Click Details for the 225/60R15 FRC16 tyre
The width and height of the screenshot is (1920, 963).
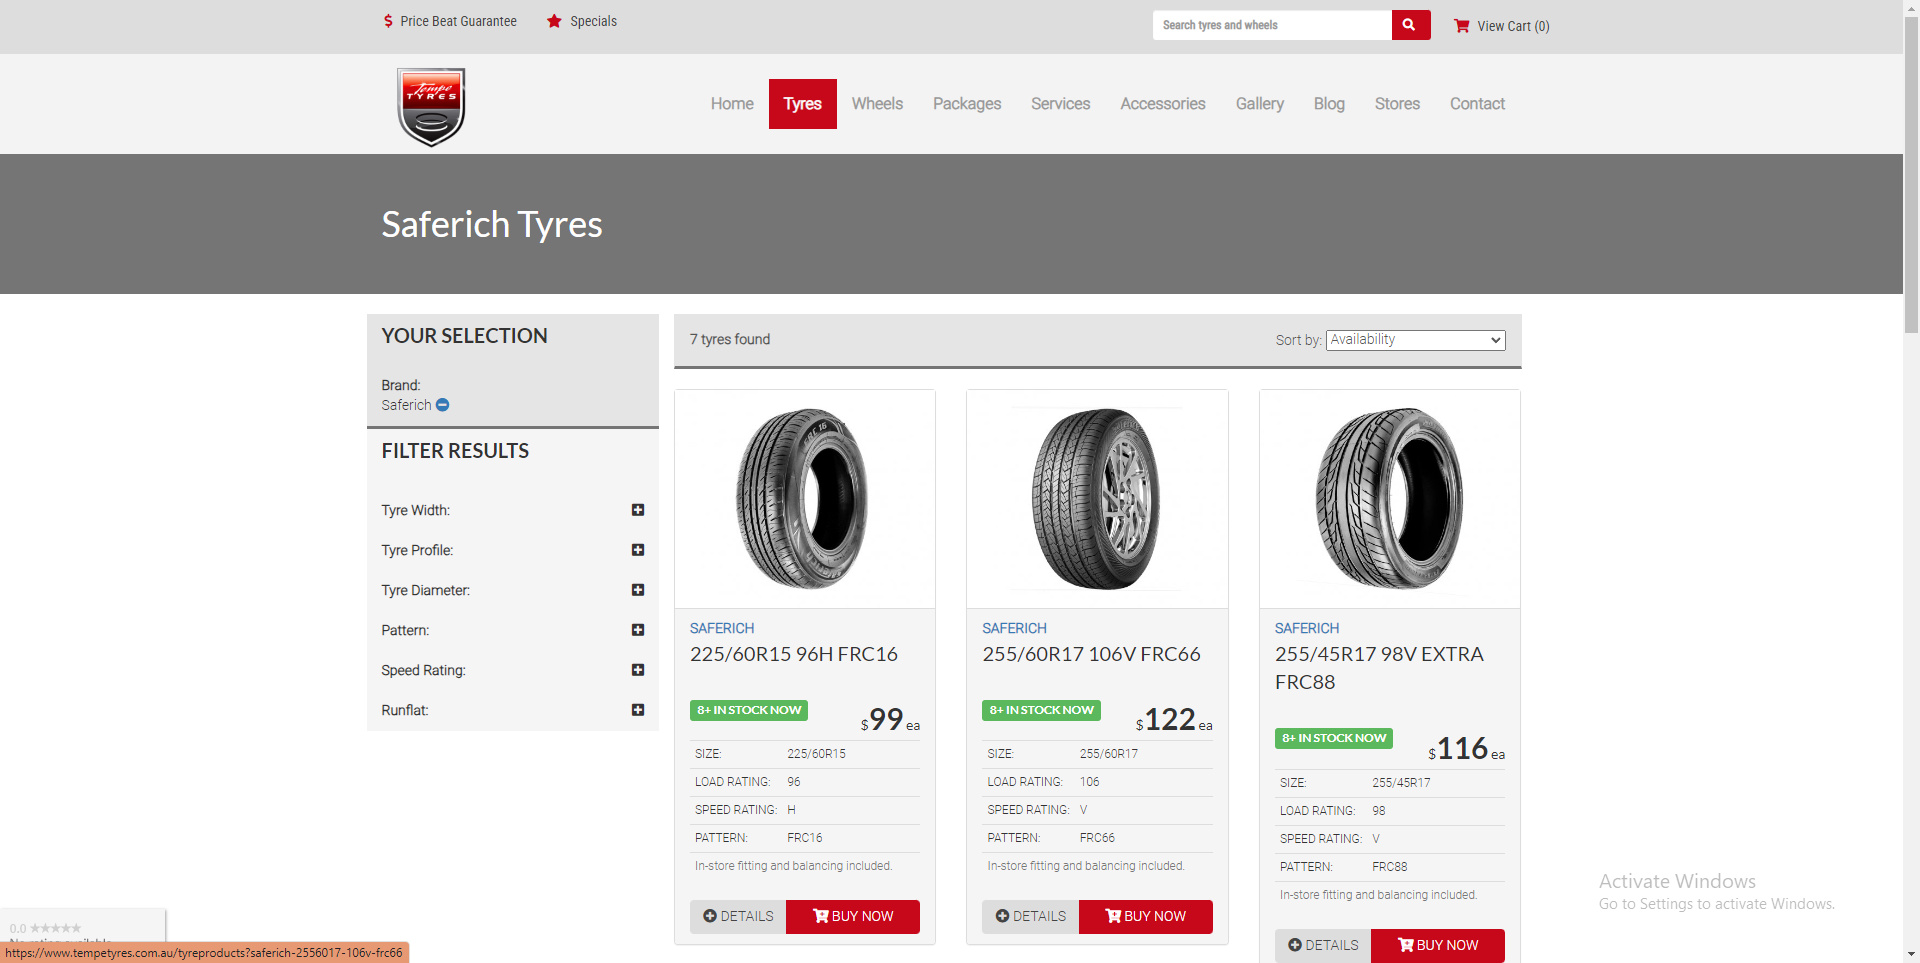click(738, 917)
